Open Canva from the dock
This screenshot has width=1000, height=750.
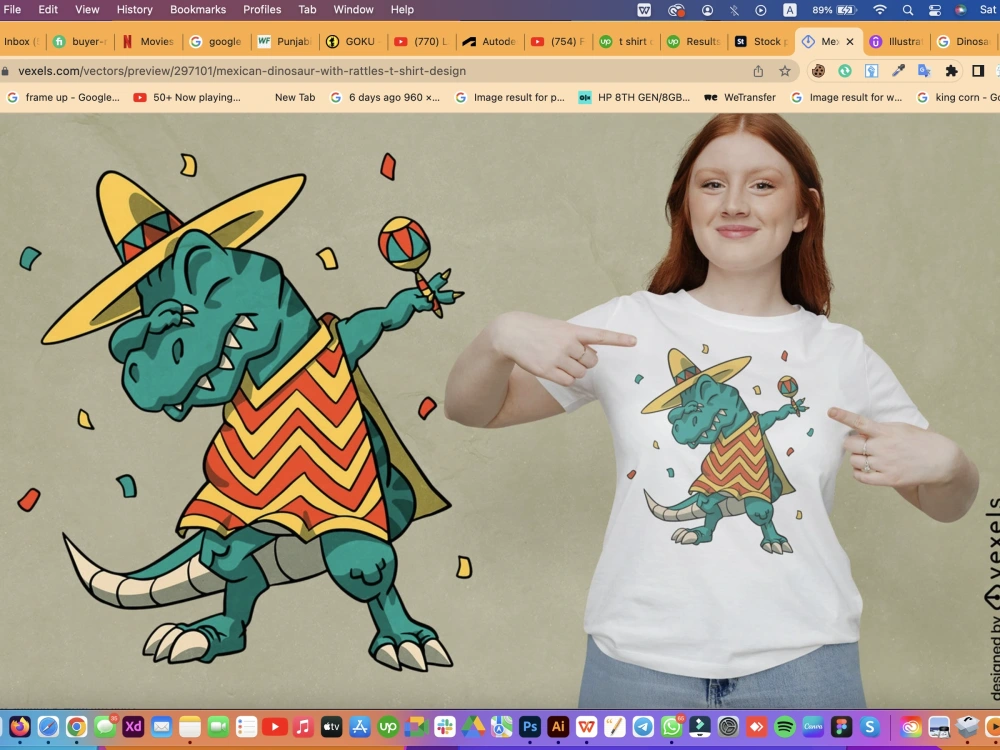point(813,726)
